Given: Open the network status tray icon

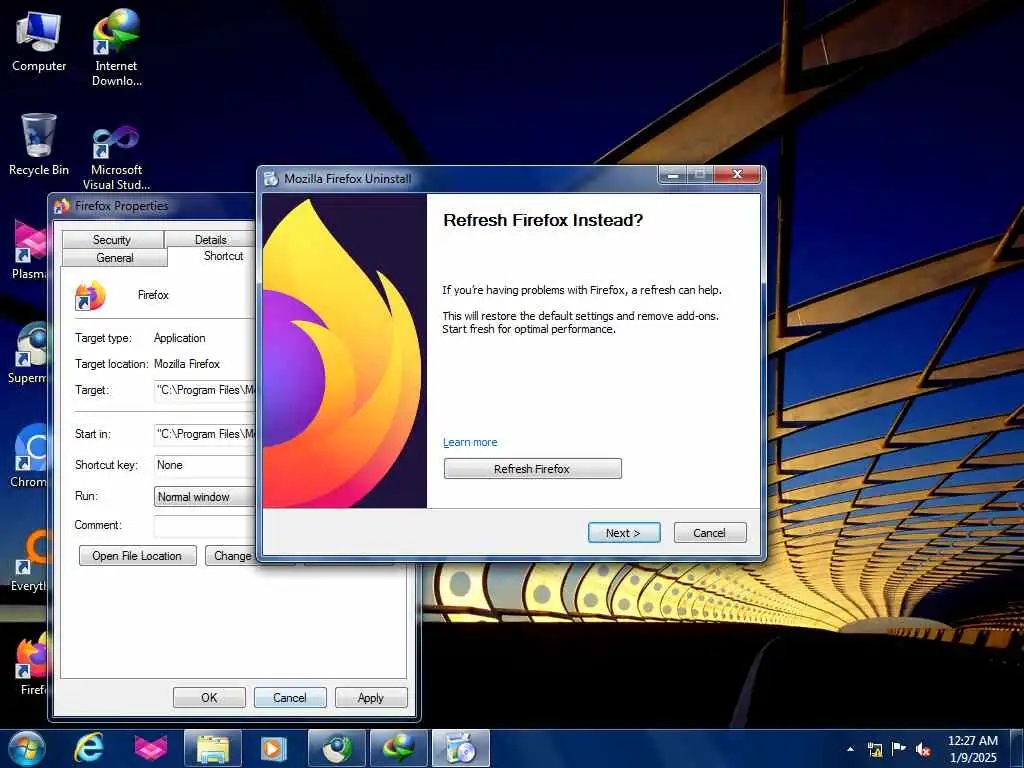Looking at the screenshot, I should pyautogui.click(x=875, y=749).
